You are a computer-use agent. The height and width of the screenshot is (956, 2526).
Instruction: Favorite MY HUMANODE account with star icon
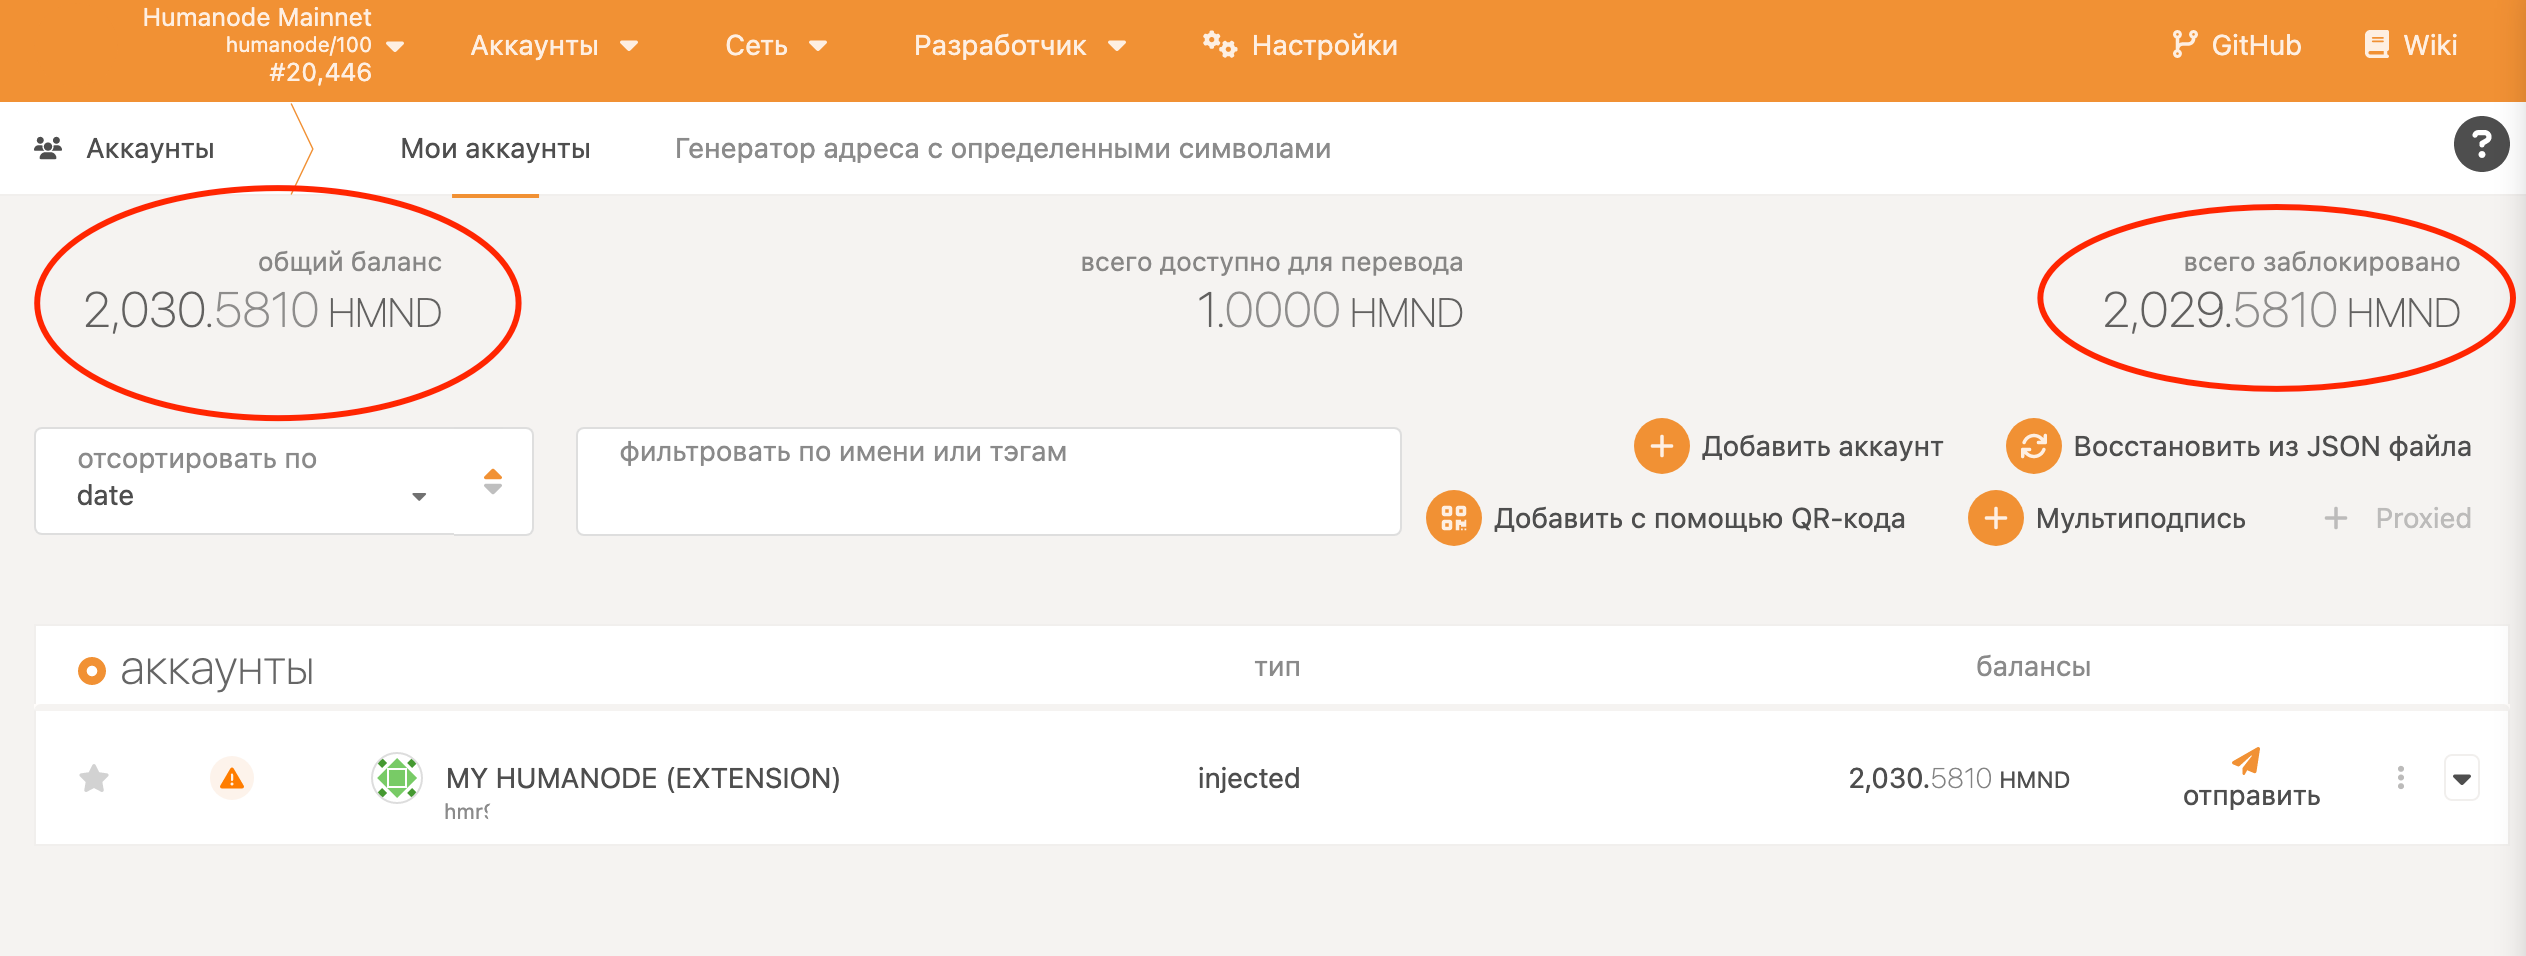[94, 778]
